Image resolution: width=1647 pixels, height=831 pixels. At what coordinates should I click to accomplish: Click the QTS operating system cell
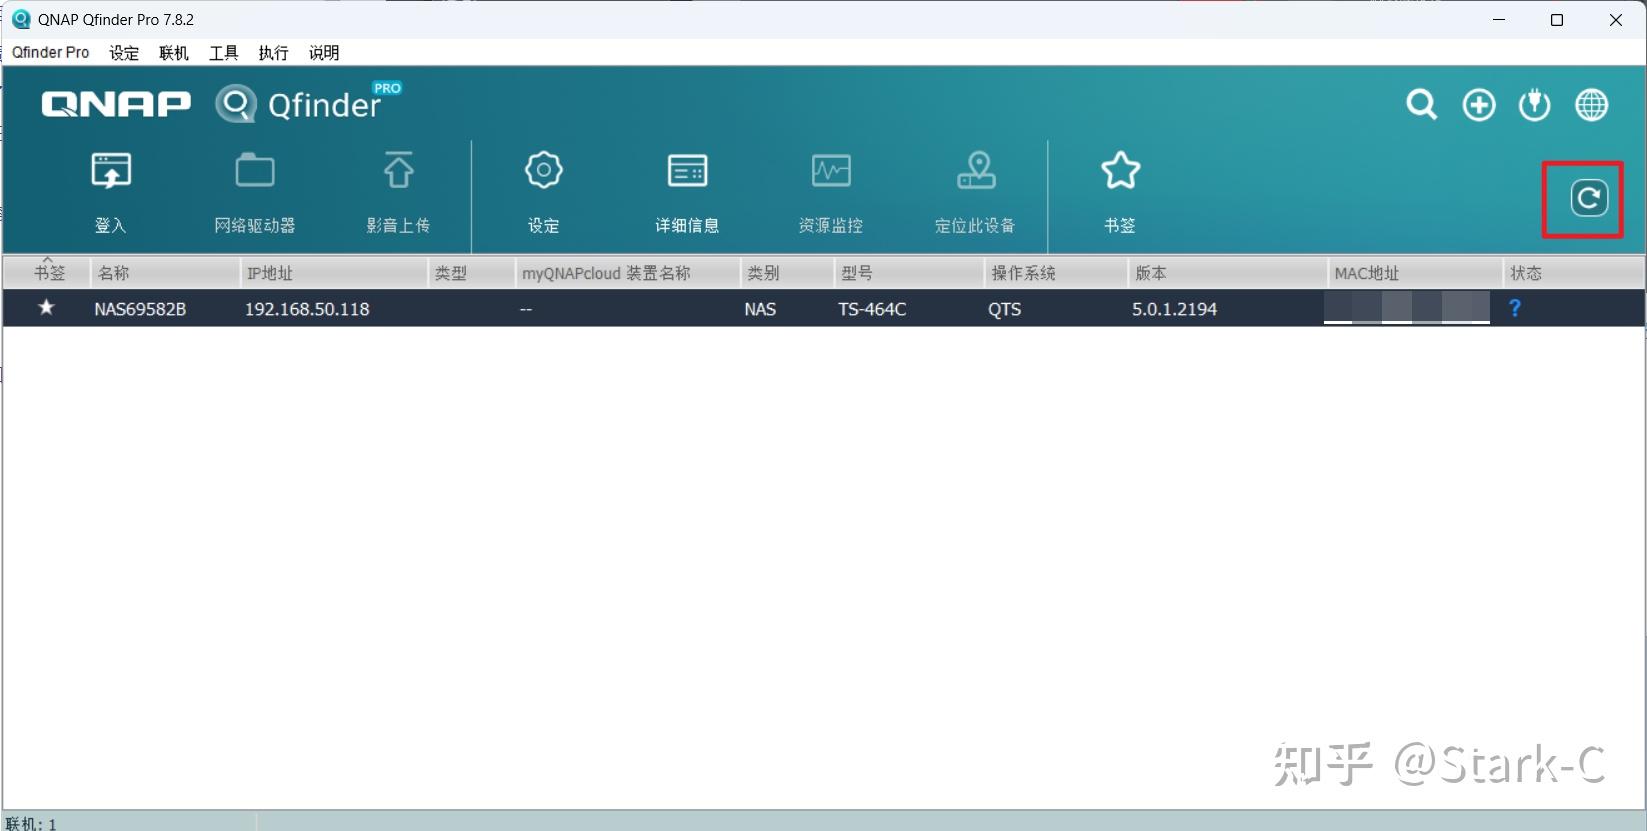(1005, 309)
